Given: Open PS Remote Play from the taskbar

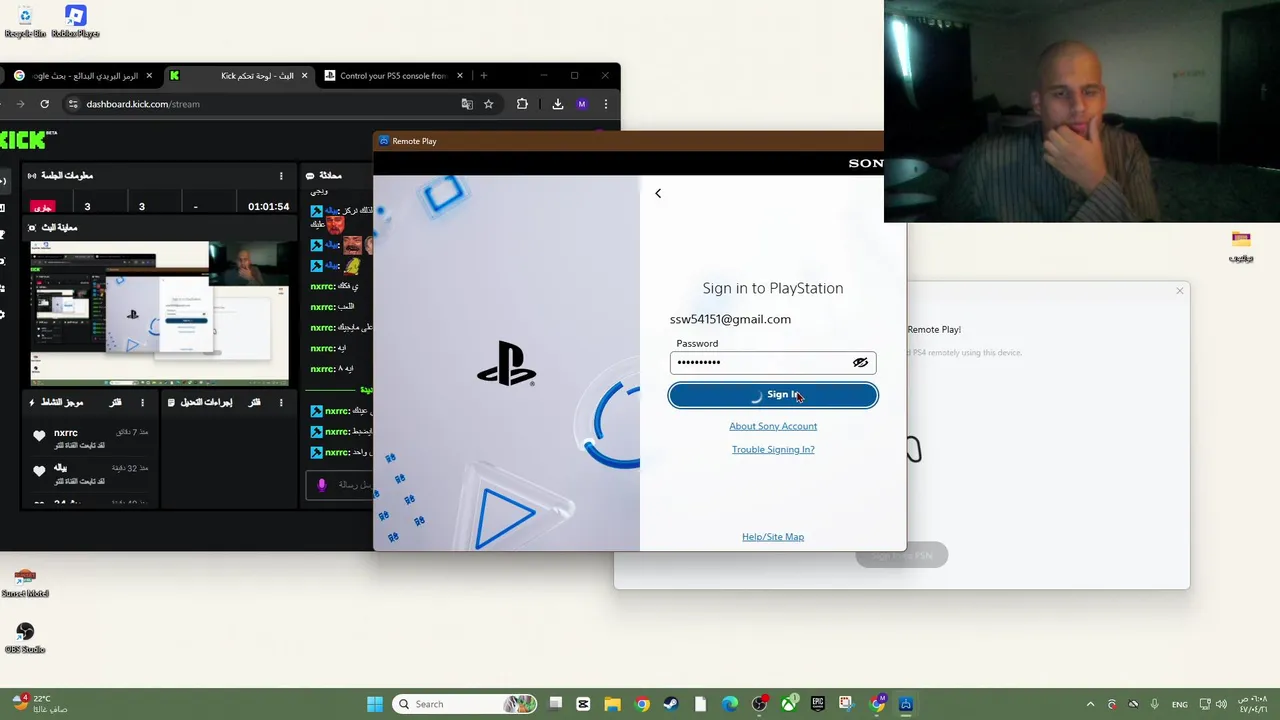Looking at the screenshot, I should pos(906,704).
